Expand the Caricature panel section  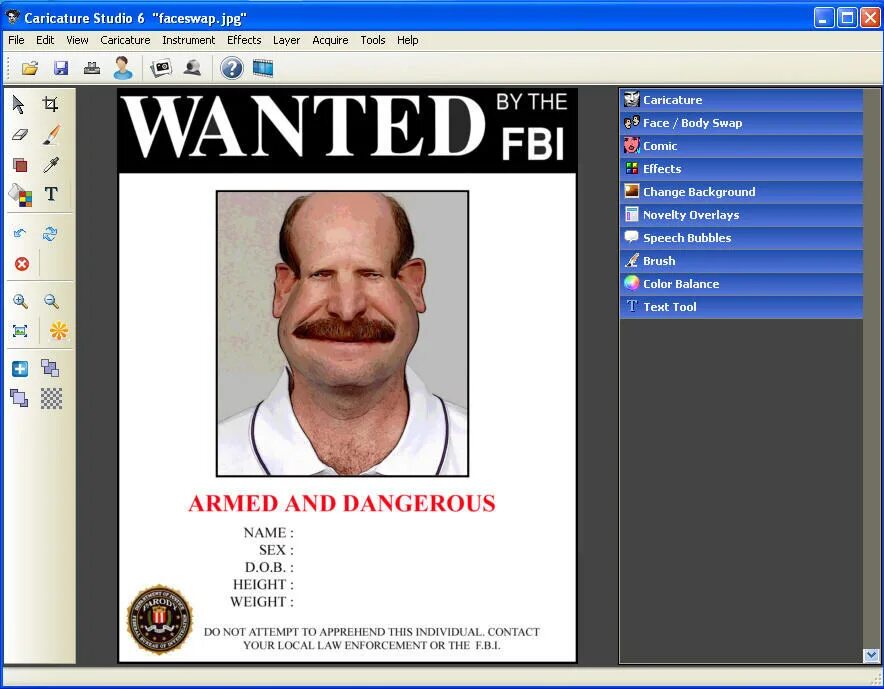pyautogui.click(x=741, y=100)
